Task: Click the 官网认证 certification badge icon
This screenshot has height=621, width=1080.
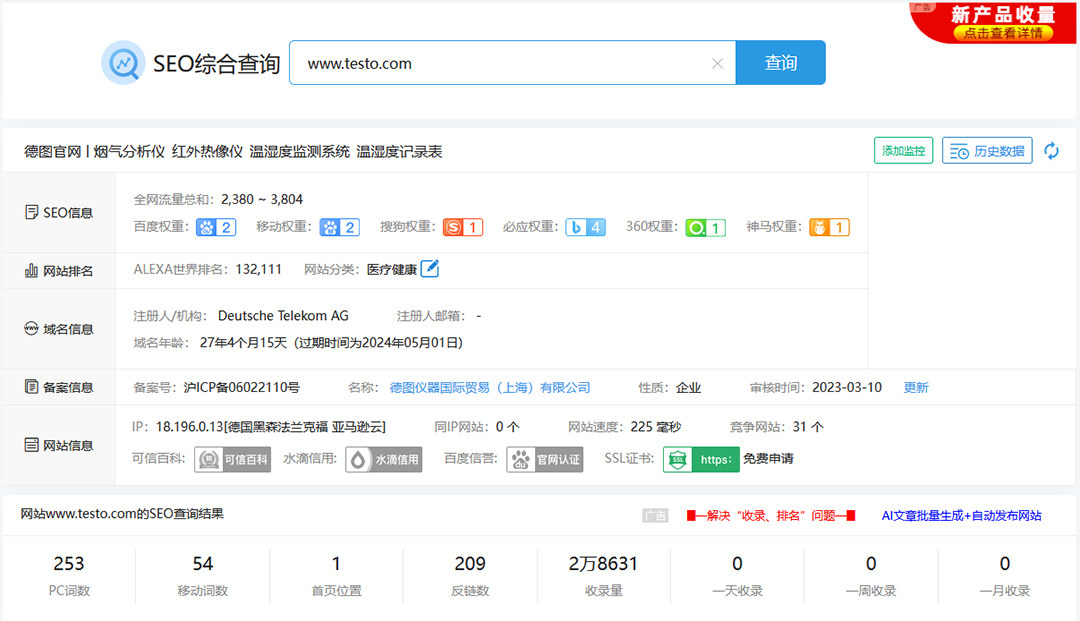Action: point(544,458)
